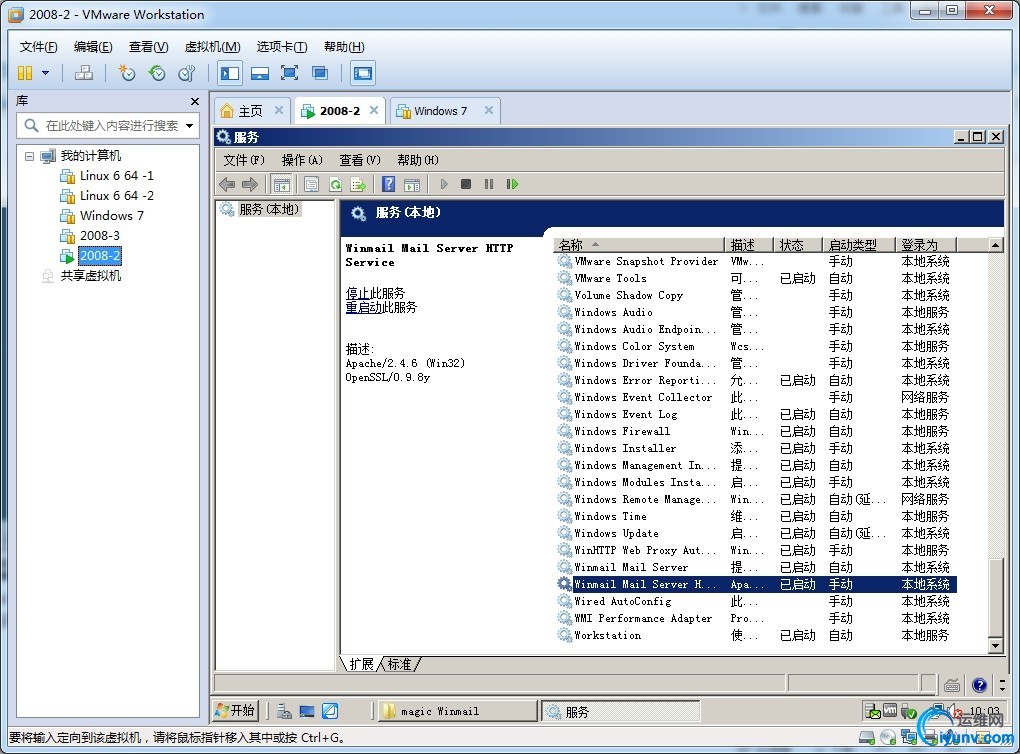
Task: Click the 停止 service link
Action: [x=357, y=293]
